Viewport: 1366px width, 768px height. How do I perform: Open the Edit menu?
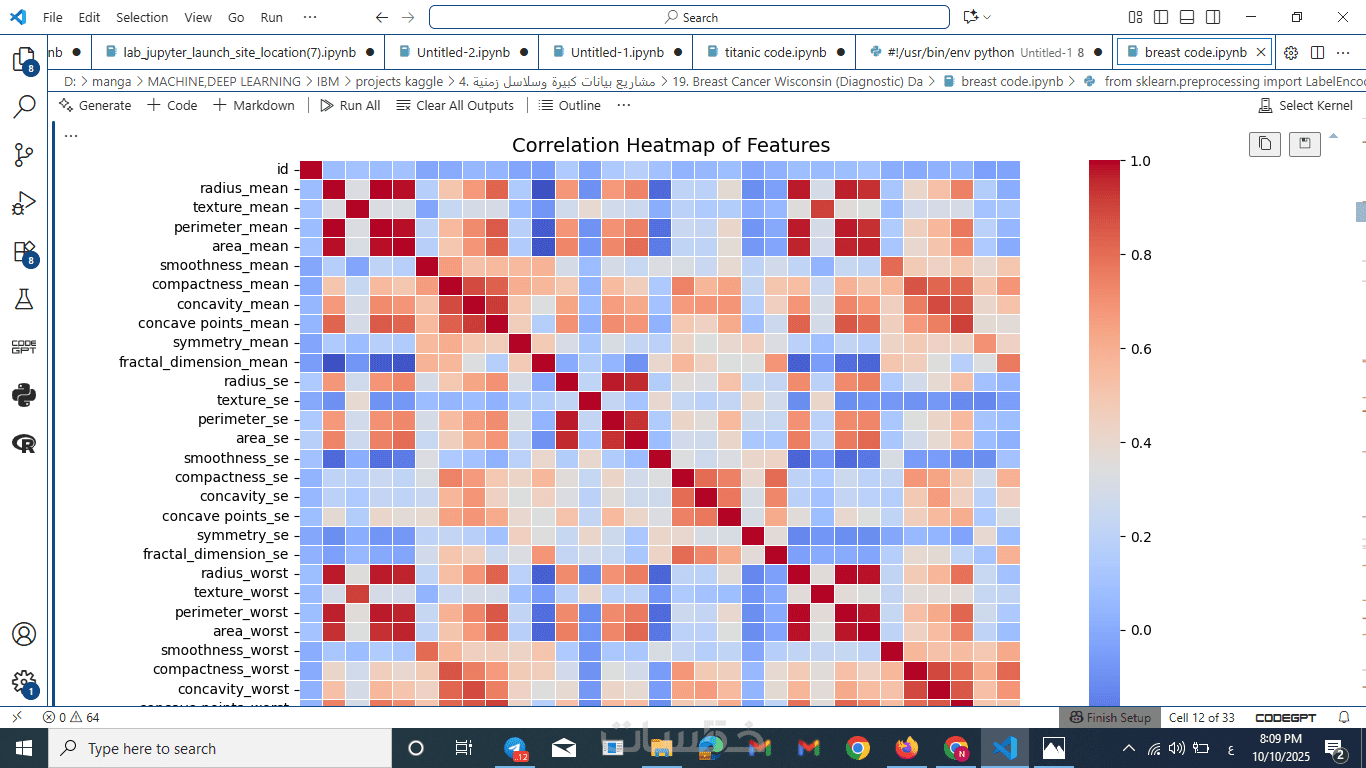[x=89, y=17]
